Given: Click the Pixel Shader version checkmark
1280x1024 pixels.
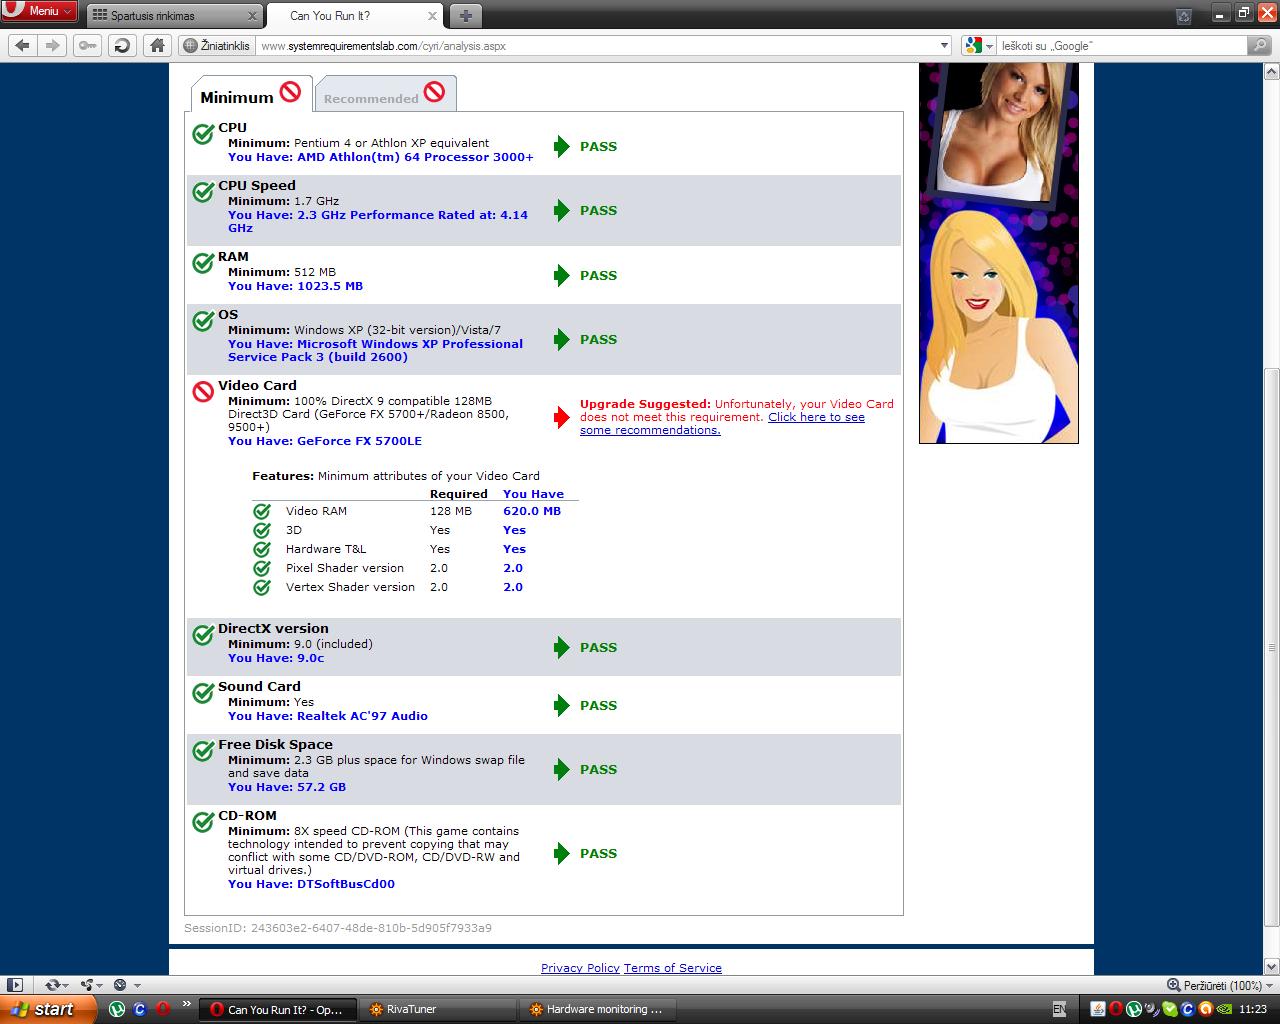Looking at the screenshot, I should (x=262, y=568).
